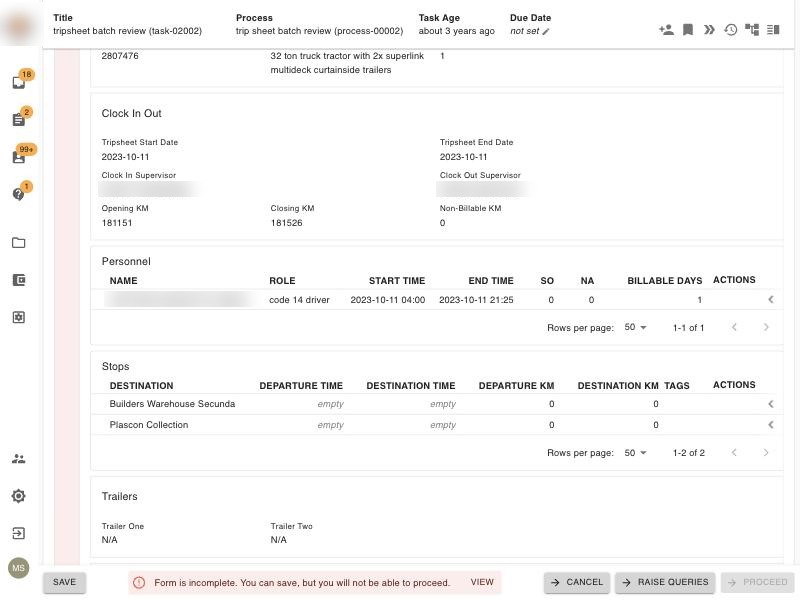
Task: Open the settings gear icon in sidebar
Action: click(x=19, y=496)
